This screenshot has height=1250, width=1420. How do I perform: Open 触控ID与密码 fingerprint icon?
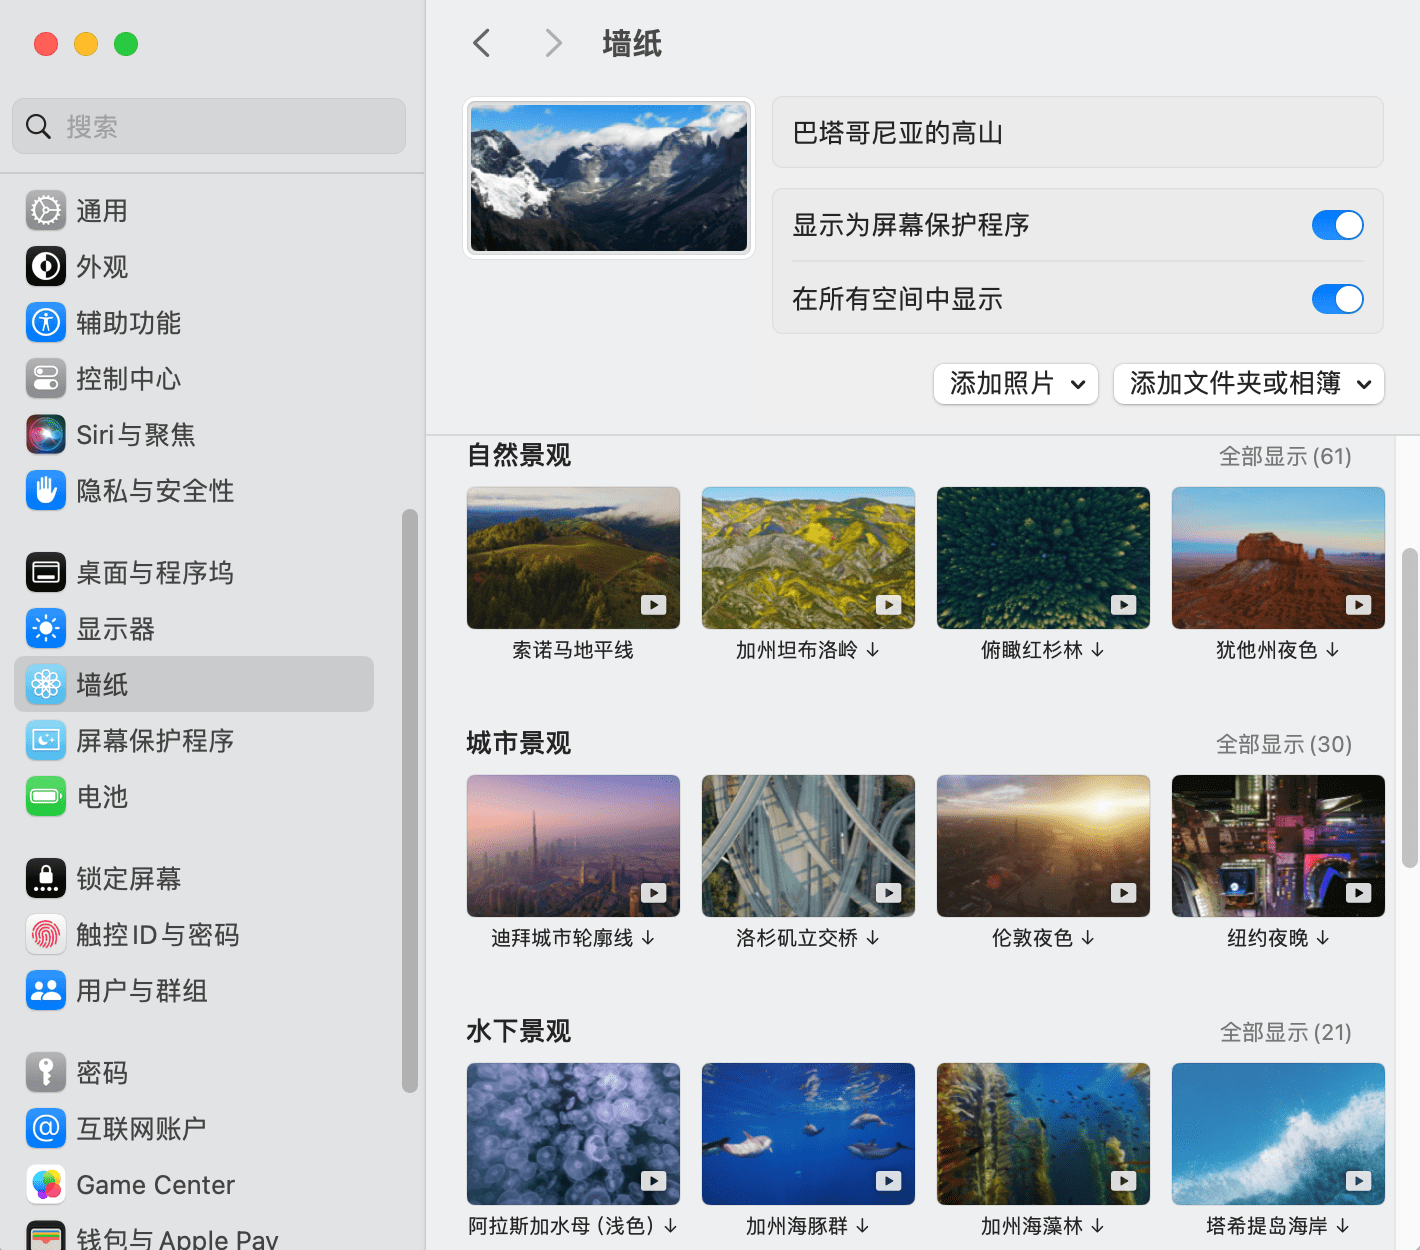46,935
